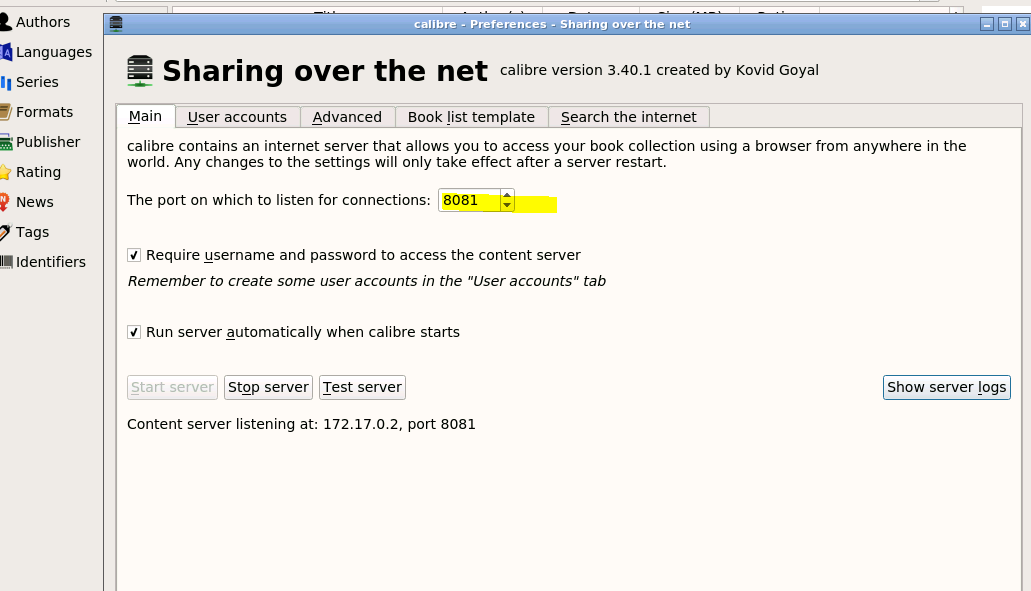Click the Stop server button
Viewport: 1031px width, 591px height.
[x=268, y=387]
